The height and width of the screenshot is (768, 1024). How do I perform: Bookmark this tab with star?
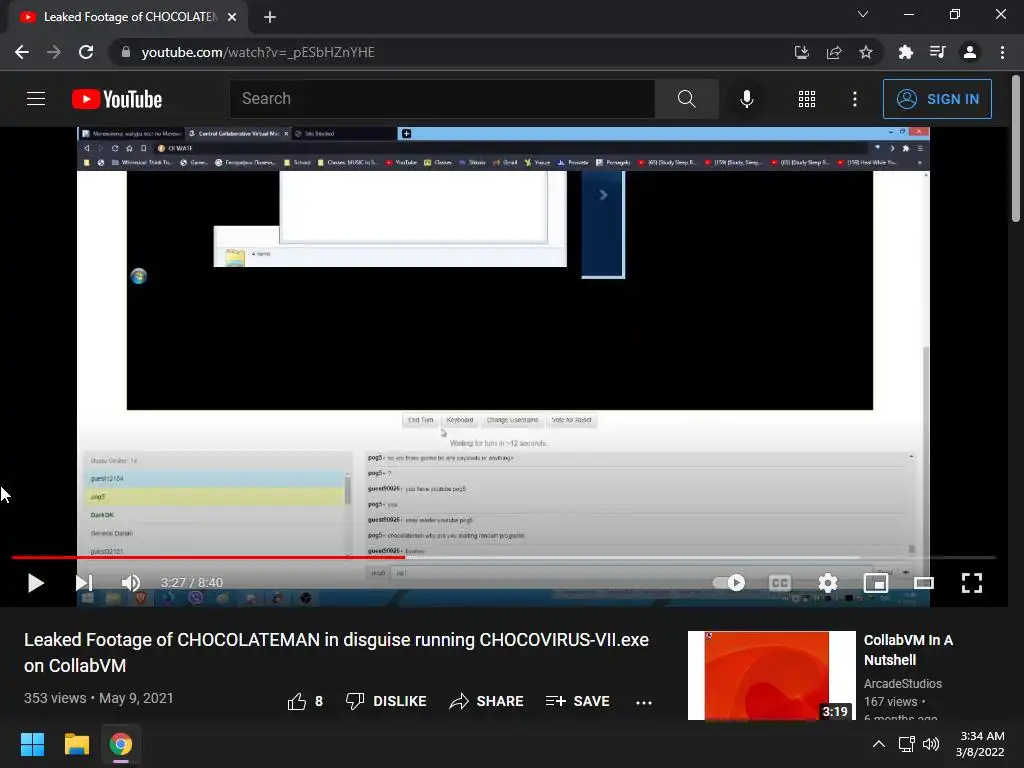coord(865,52)
